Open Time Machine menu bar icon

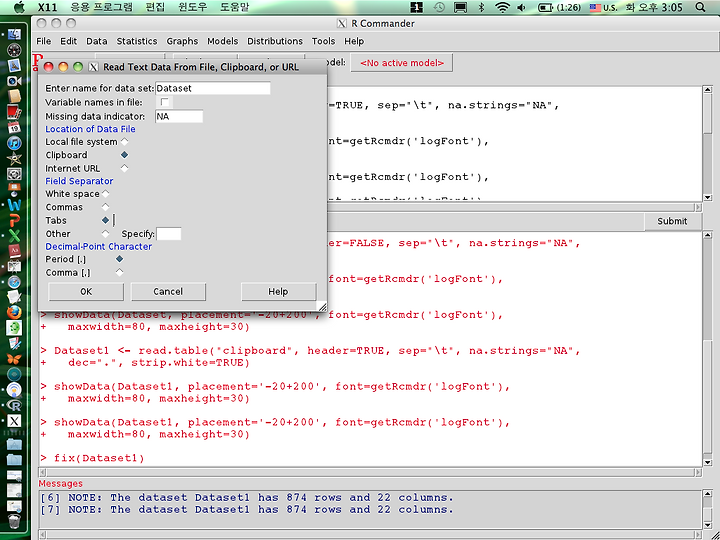[x=439, y=7]
